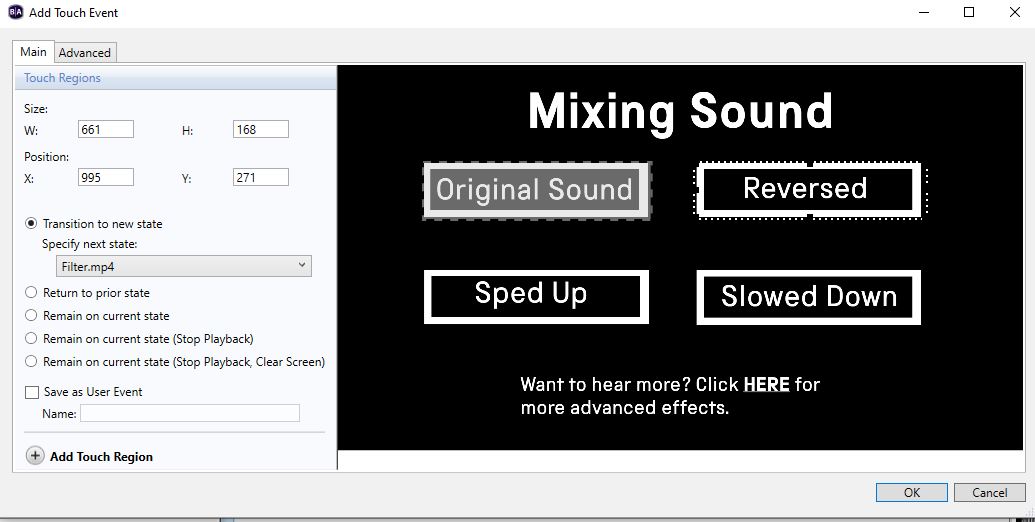Enable the Save as User Event checkbox
Viewport: 1035px width, 522px height.
[32, 392]
